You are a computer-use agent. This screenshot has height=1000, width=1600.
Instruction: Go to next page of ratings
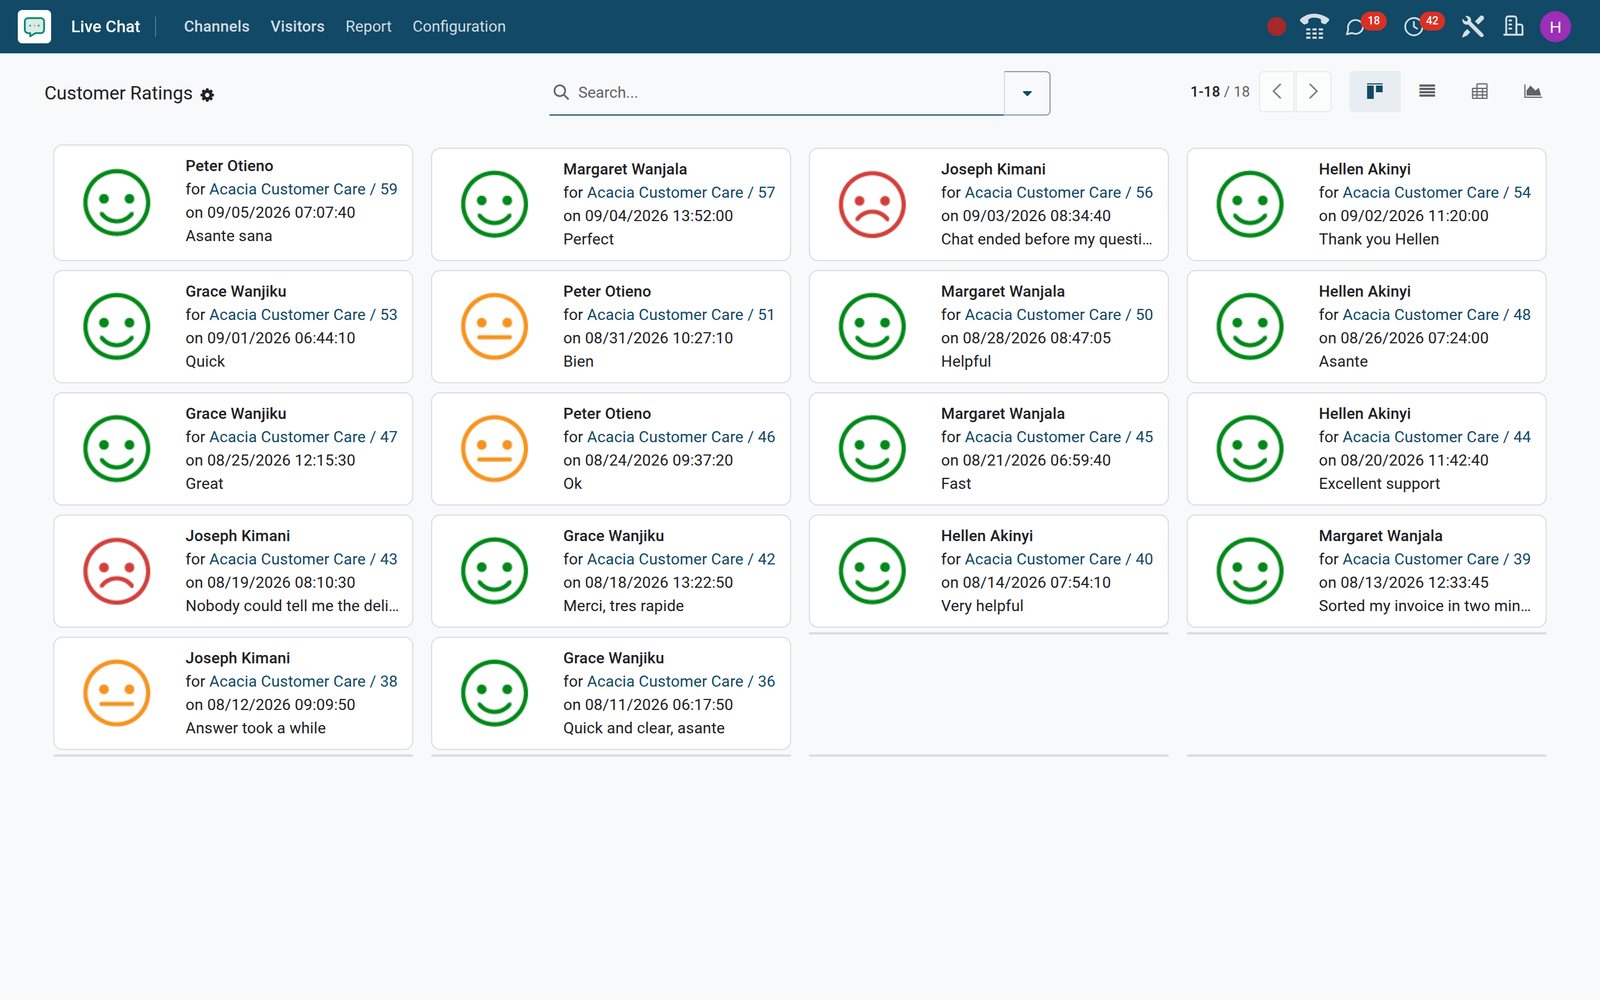pos(1313,91)
